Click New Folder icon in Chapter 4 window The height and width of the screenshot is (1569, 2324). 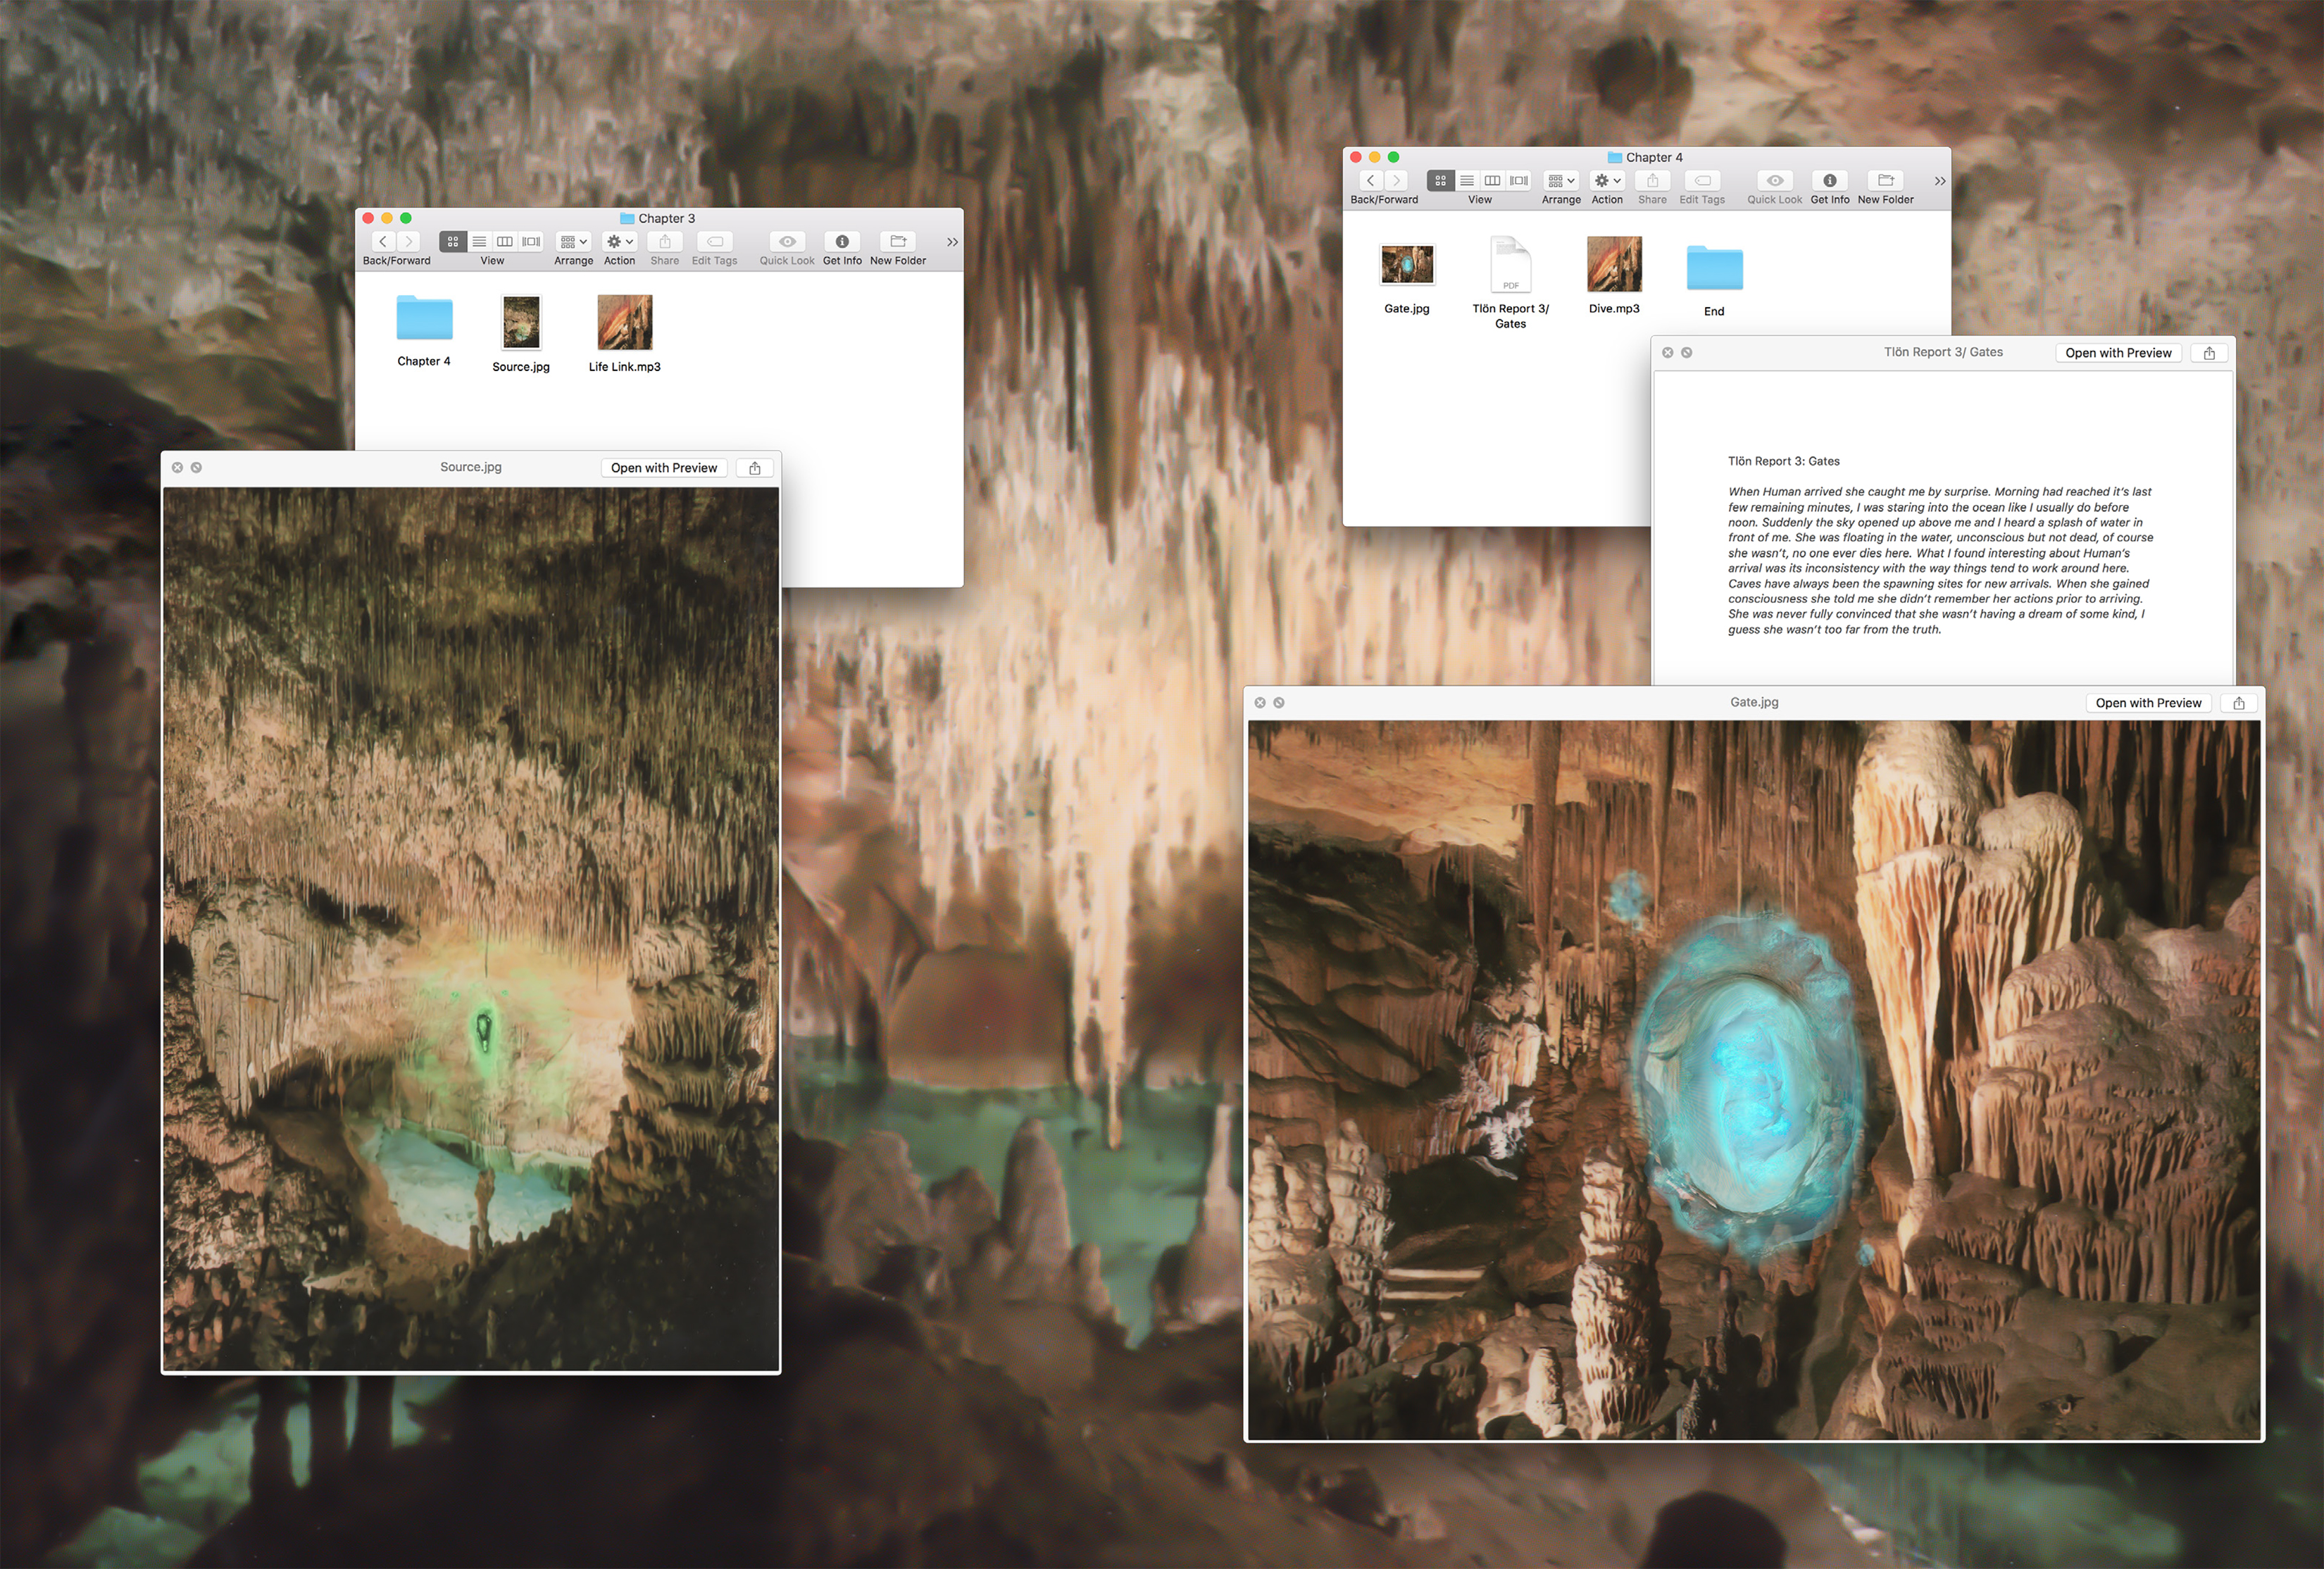1885,181
